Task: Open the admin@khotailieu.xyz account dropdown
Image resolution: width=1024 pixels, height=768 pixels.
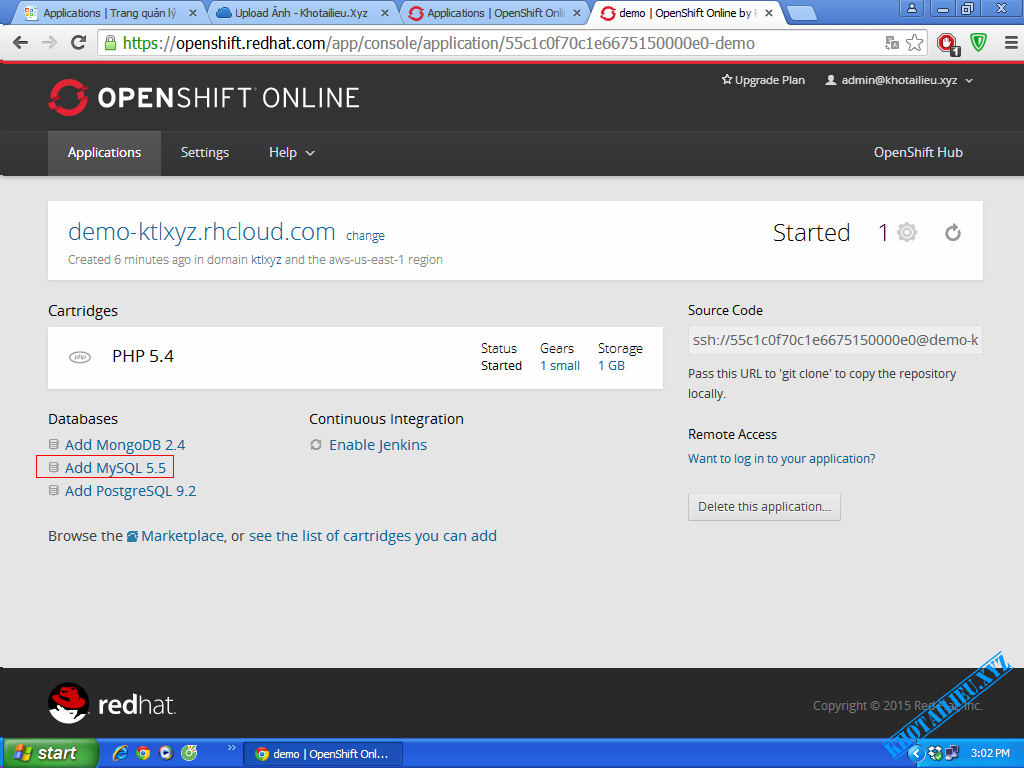Action: pyautogui.click(x=898, y=80)
